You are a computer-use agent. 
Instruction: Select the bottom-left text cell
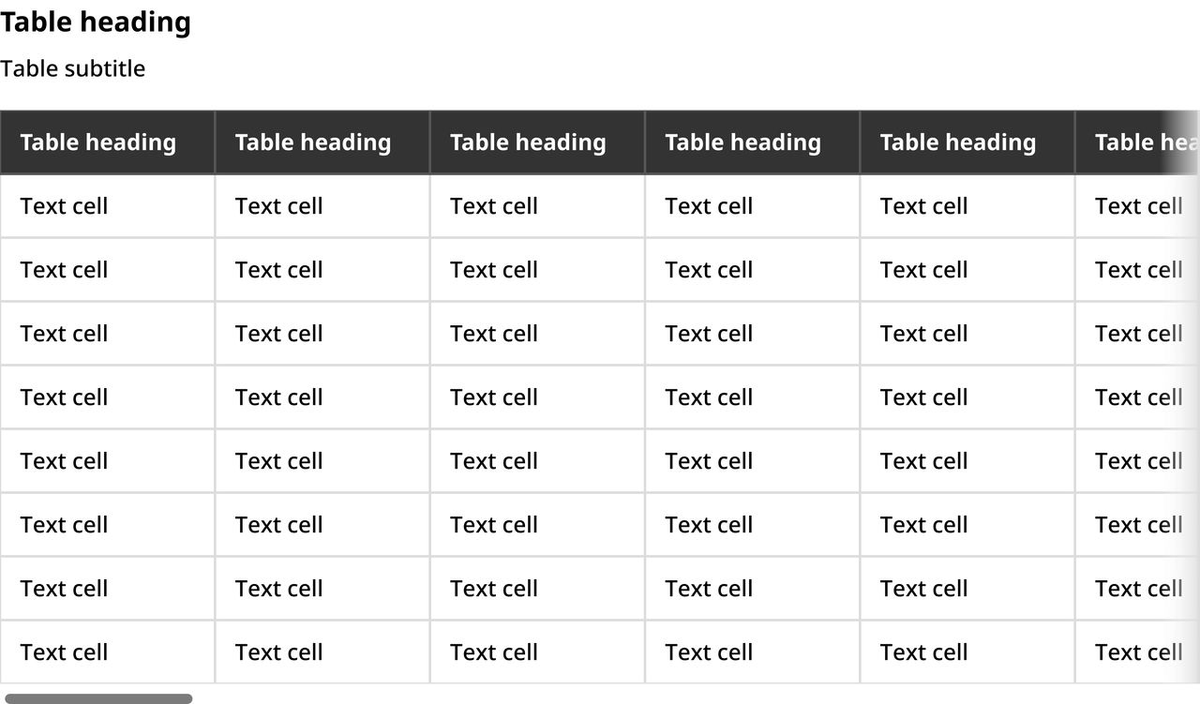coord(64,652)
